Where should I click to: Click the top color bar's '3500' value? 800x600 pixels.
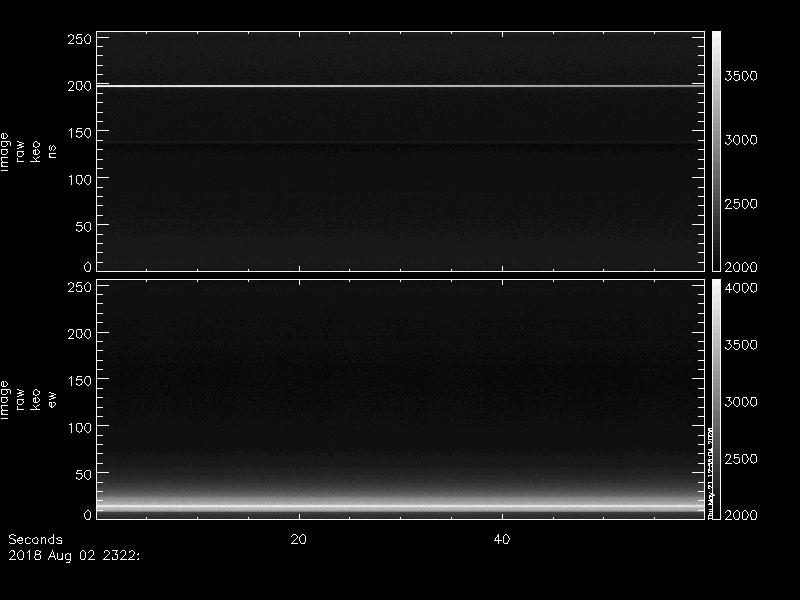coord(741,76)
